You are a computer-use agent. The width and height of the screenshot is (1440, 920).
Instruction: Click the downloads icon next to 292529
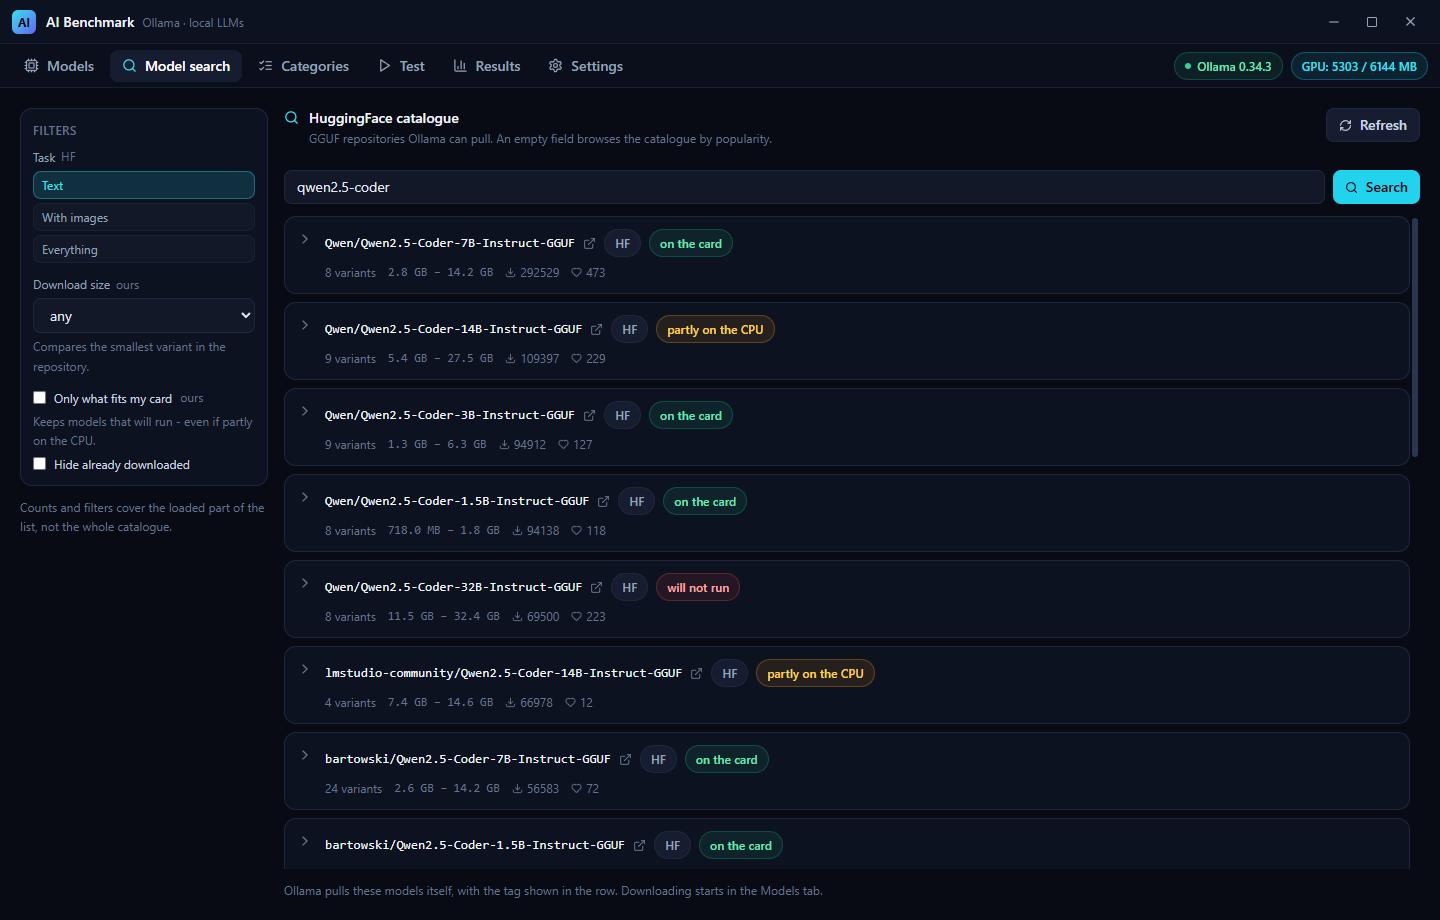coord(510,272)
